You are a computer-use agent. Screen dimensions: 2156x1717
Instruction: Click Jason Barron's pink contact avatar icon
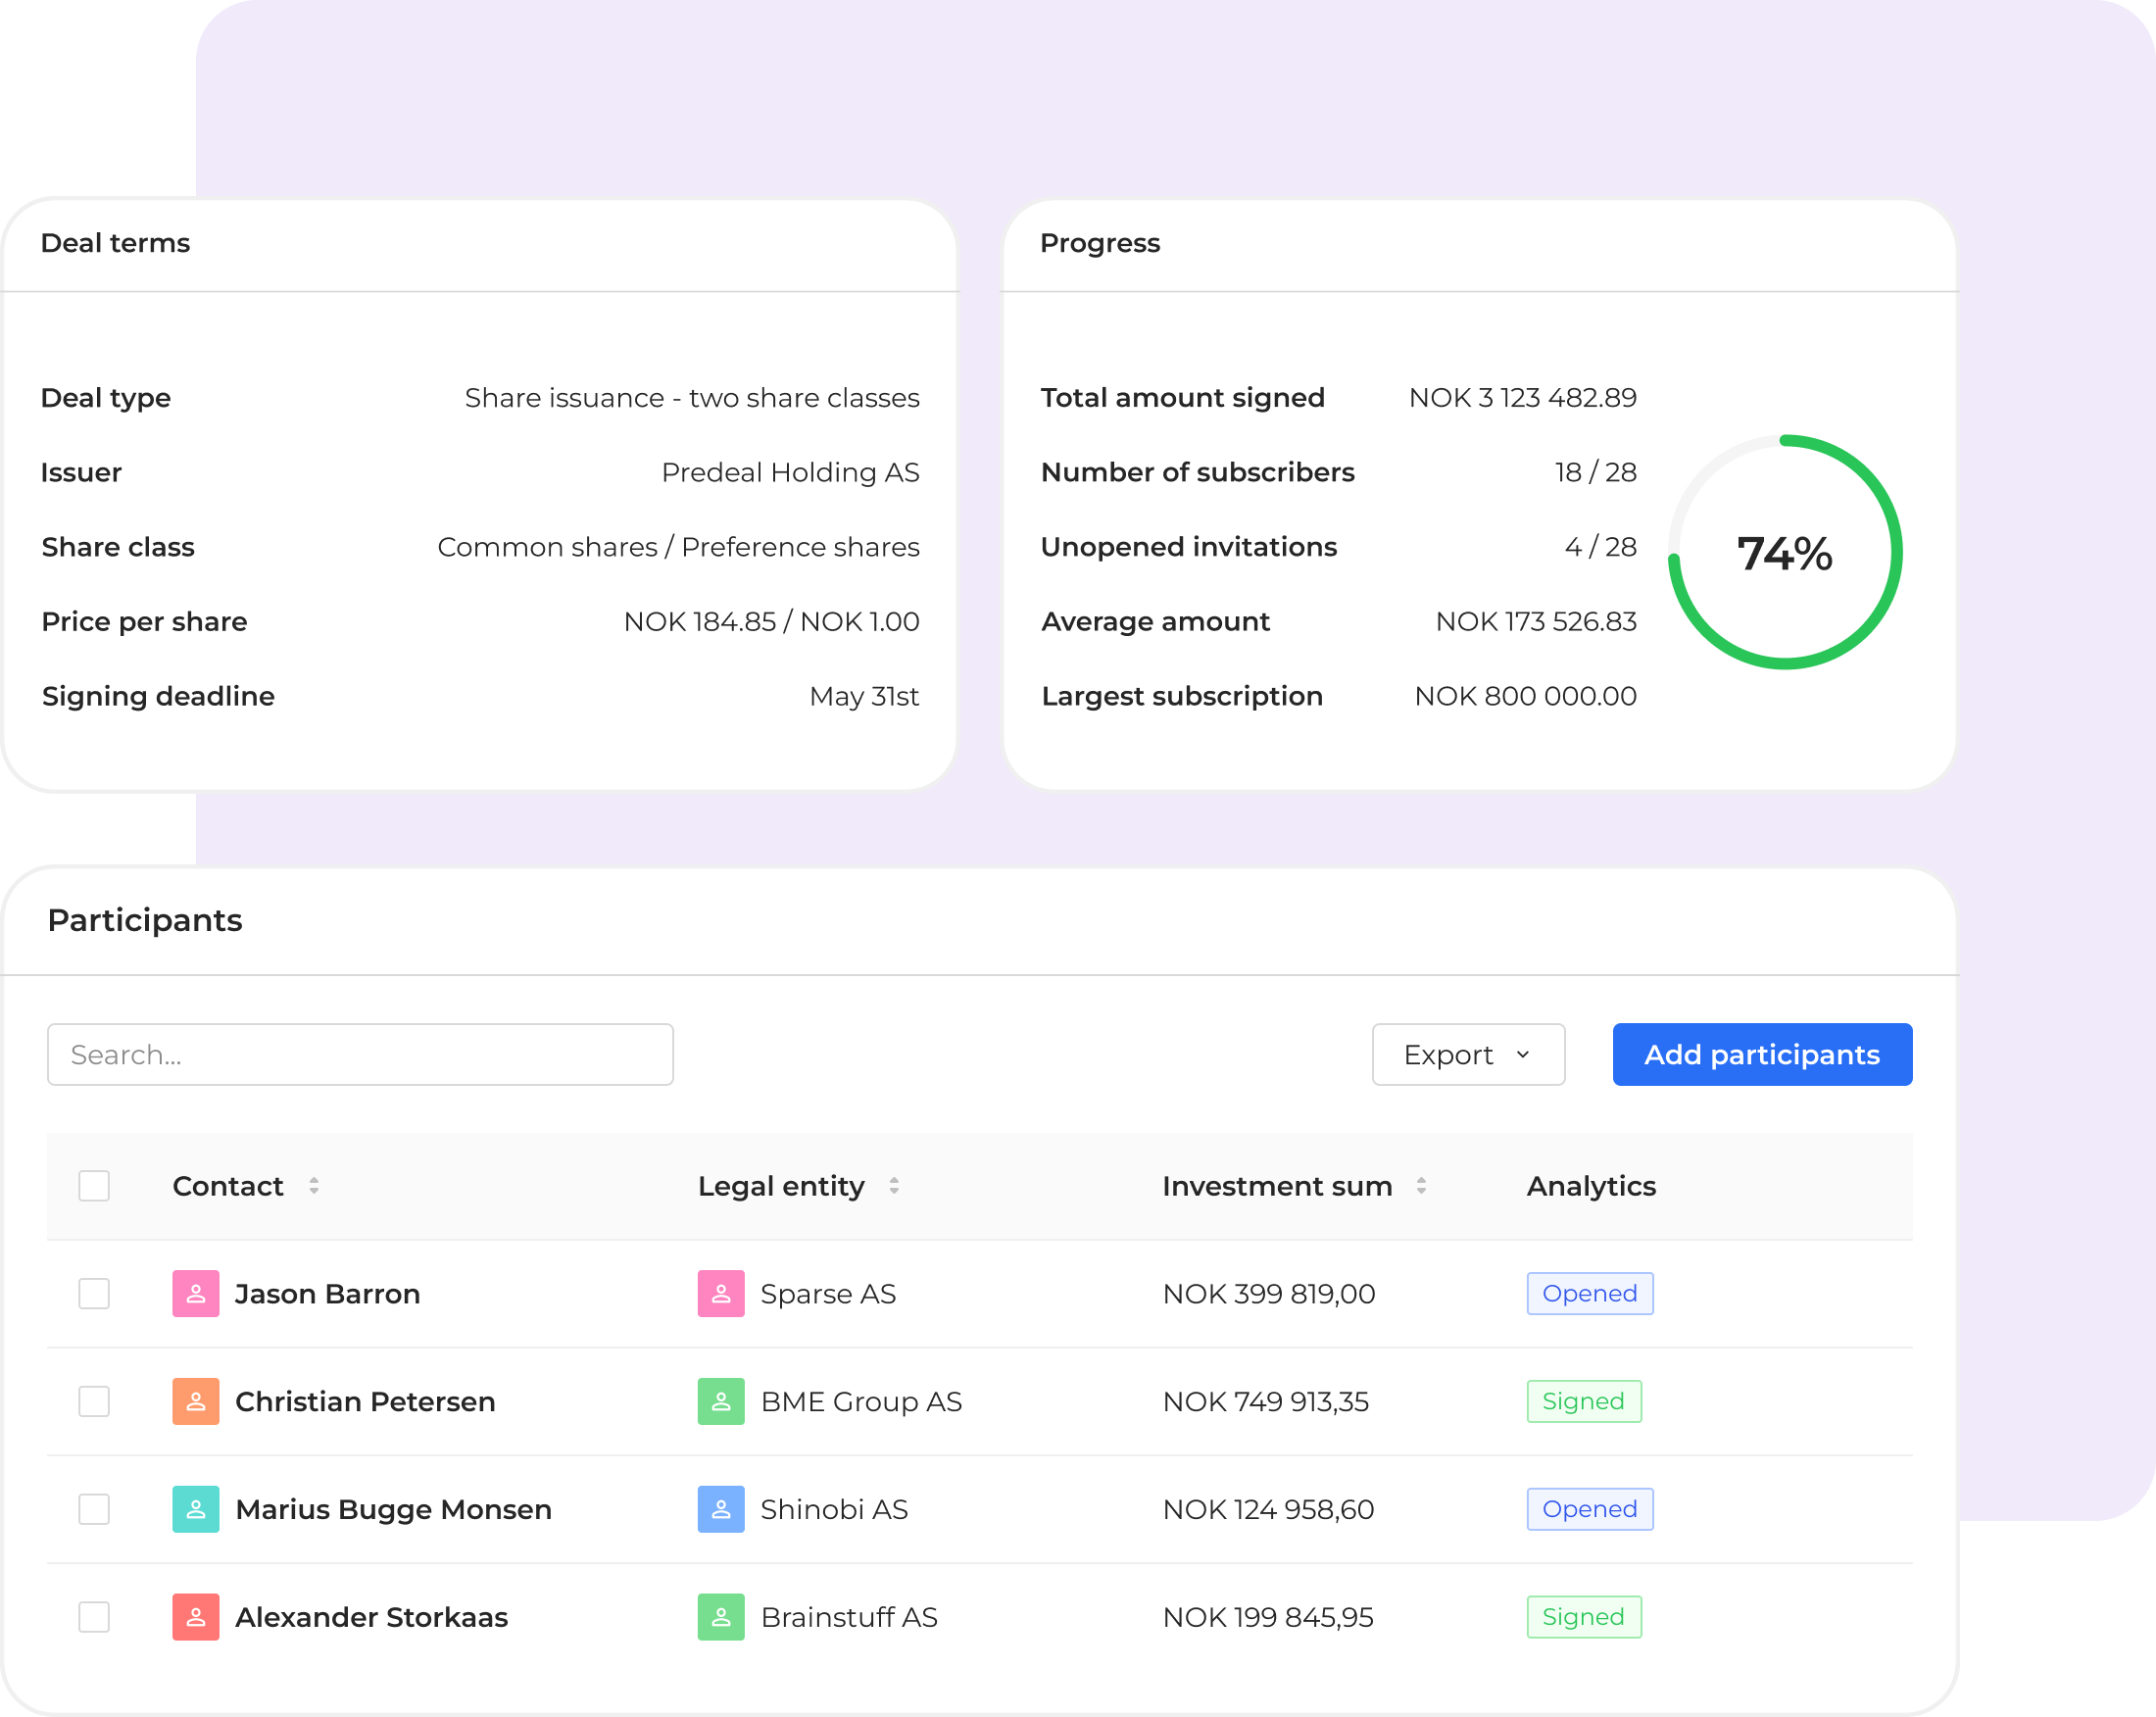(195, 1293)
